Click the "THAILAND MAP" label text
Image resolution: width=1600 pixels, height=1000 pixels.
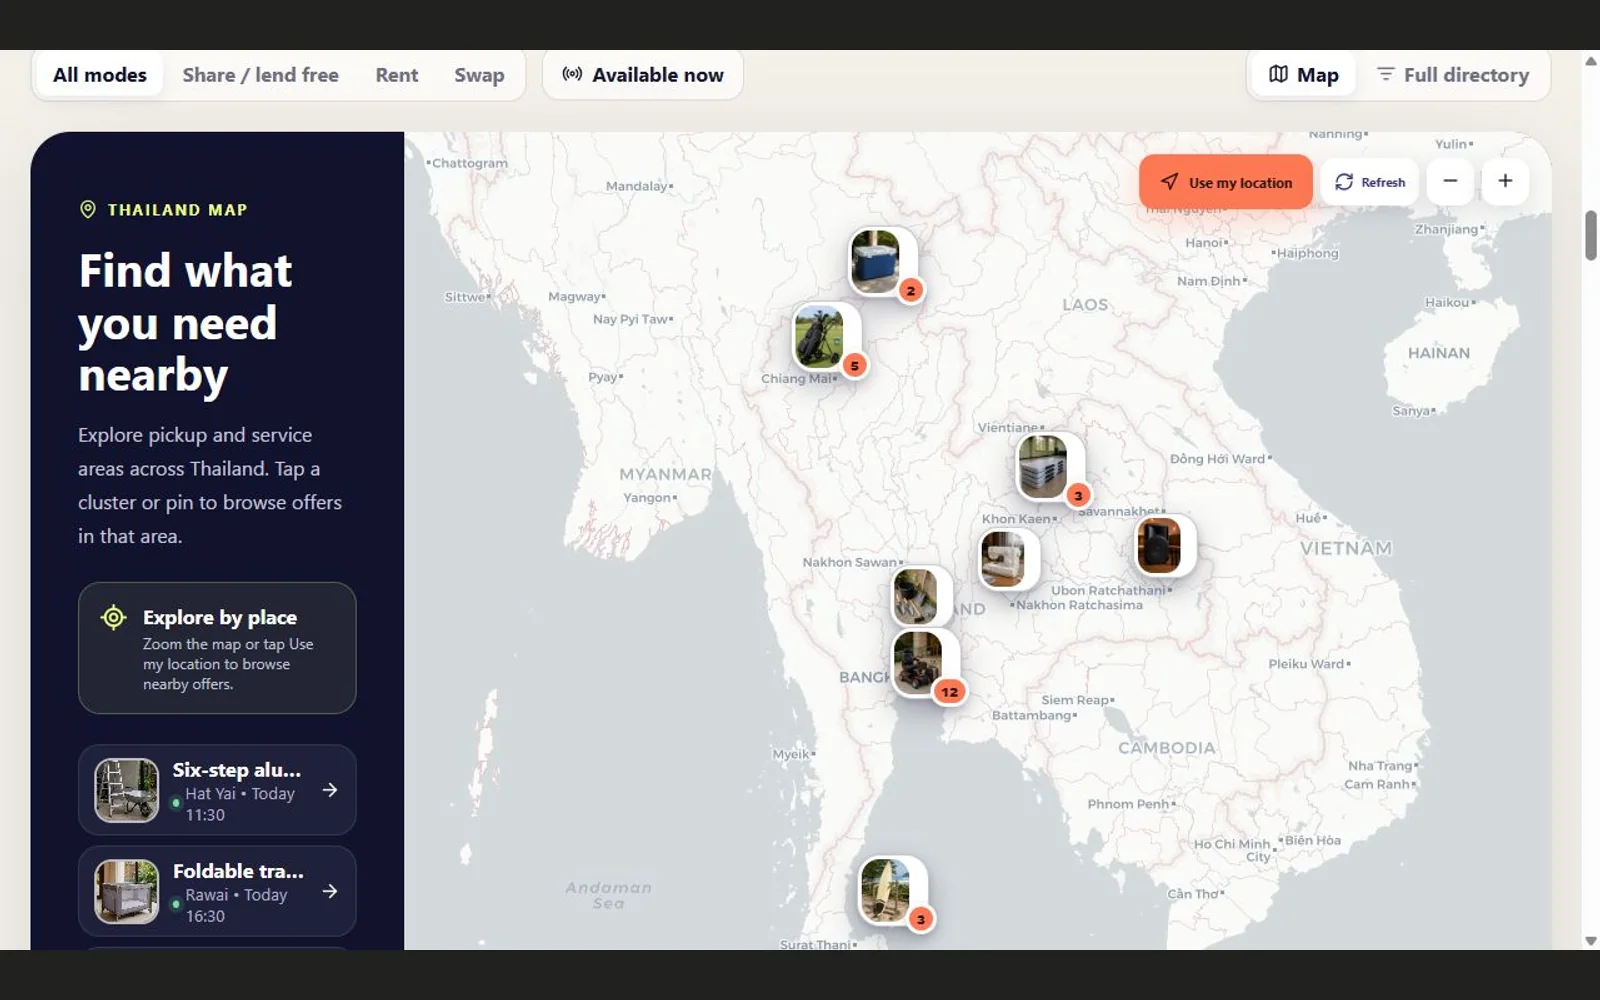[x=177, y=210]
